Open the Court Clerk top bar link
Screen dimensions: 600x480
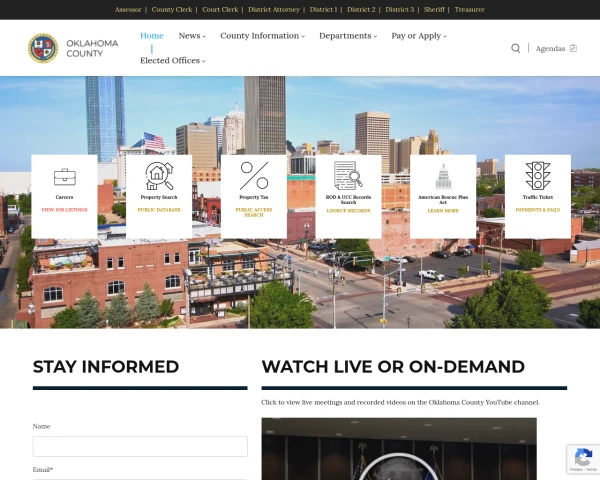220,10
